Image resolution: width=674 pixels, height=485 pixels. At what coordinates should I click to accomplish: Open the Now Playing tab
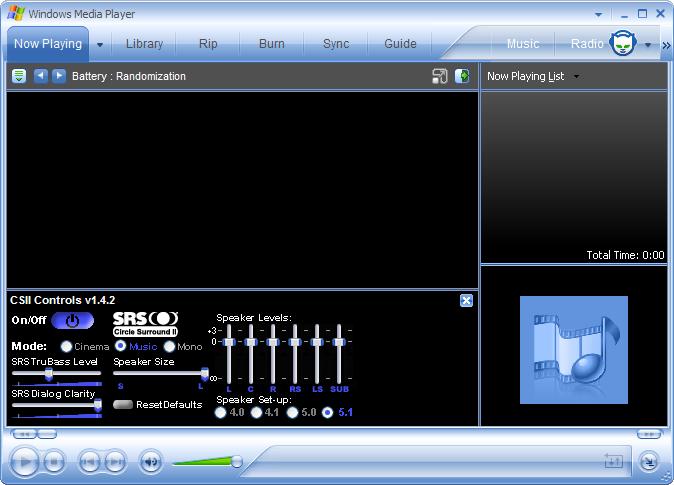click(48, 44)
